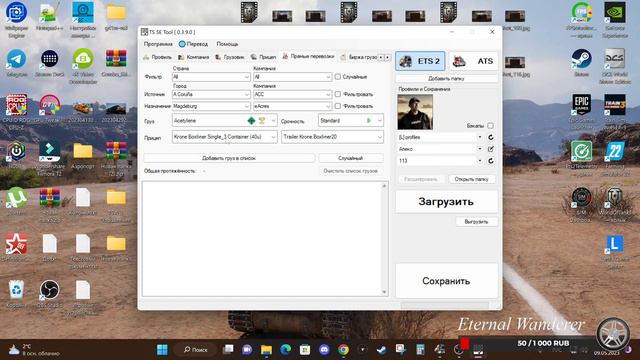The image size is (640, 360).
Task: Check Фильтровать in the Назначение row
Action: click(338, 106)
